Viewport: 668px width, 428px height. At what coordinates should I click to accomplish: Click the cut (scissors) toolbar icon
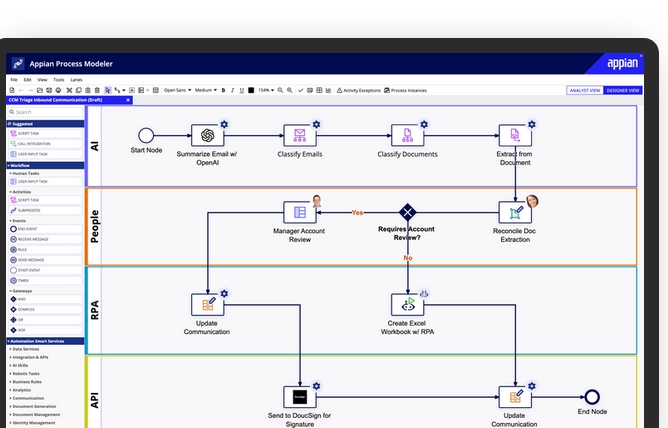69,90
